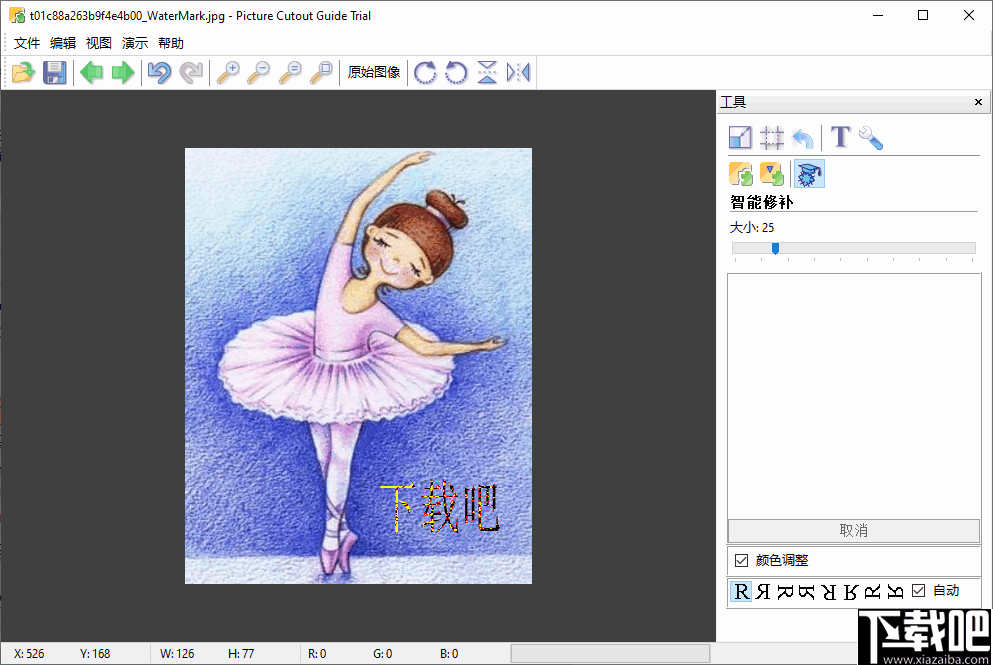The image size is (993, 665).
Task: Select the smart patch graduation-cap tool
Action: pos(809,174)
